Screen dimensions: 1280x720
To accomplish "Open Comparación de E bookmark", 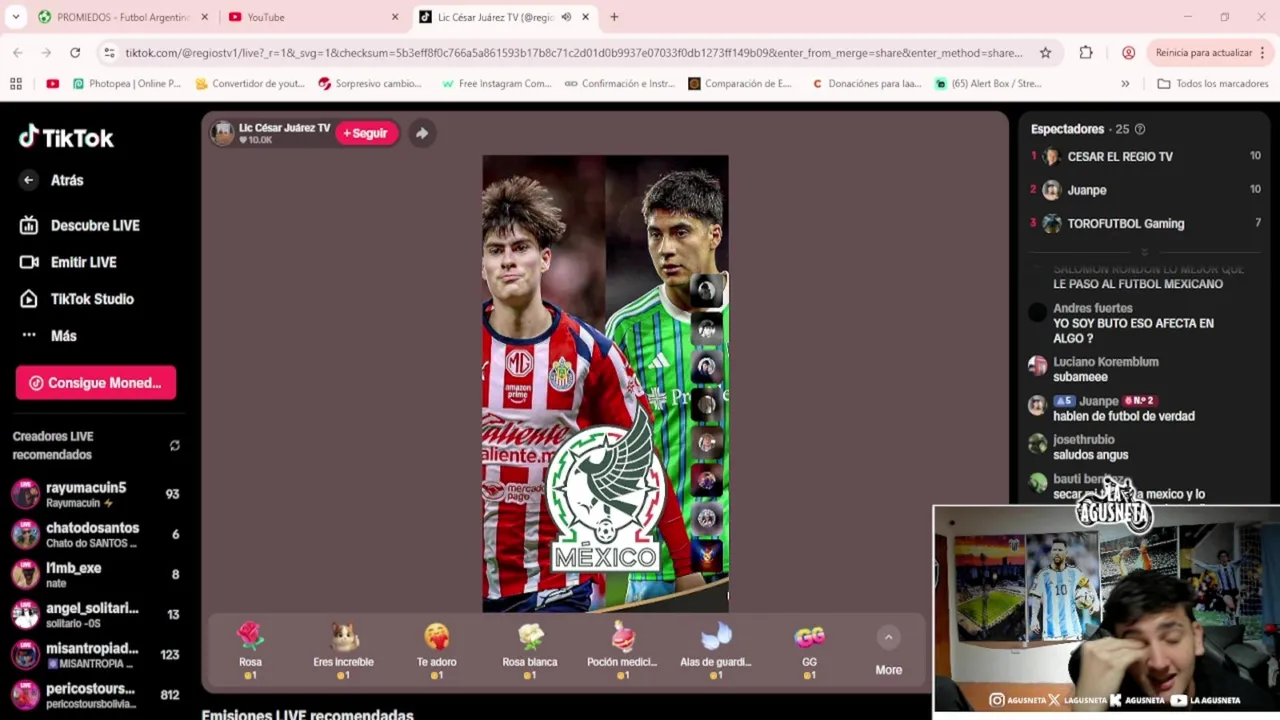I will pyautogui.click(x=740, y=84).
